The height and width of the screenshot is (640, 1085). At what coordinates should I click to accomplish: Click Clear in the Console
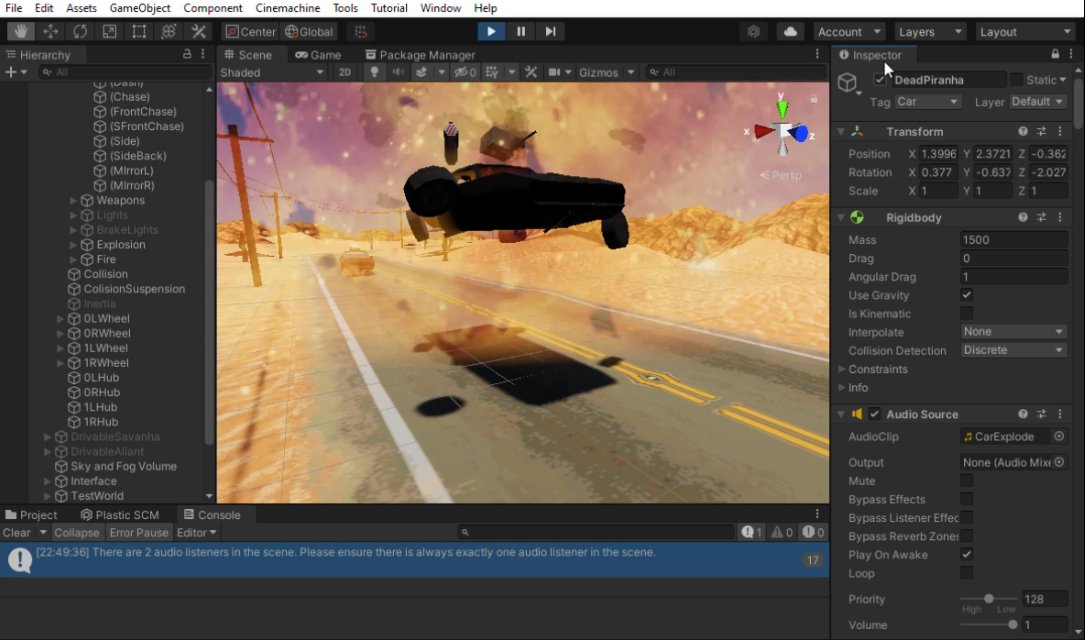[x=16, y=532]
